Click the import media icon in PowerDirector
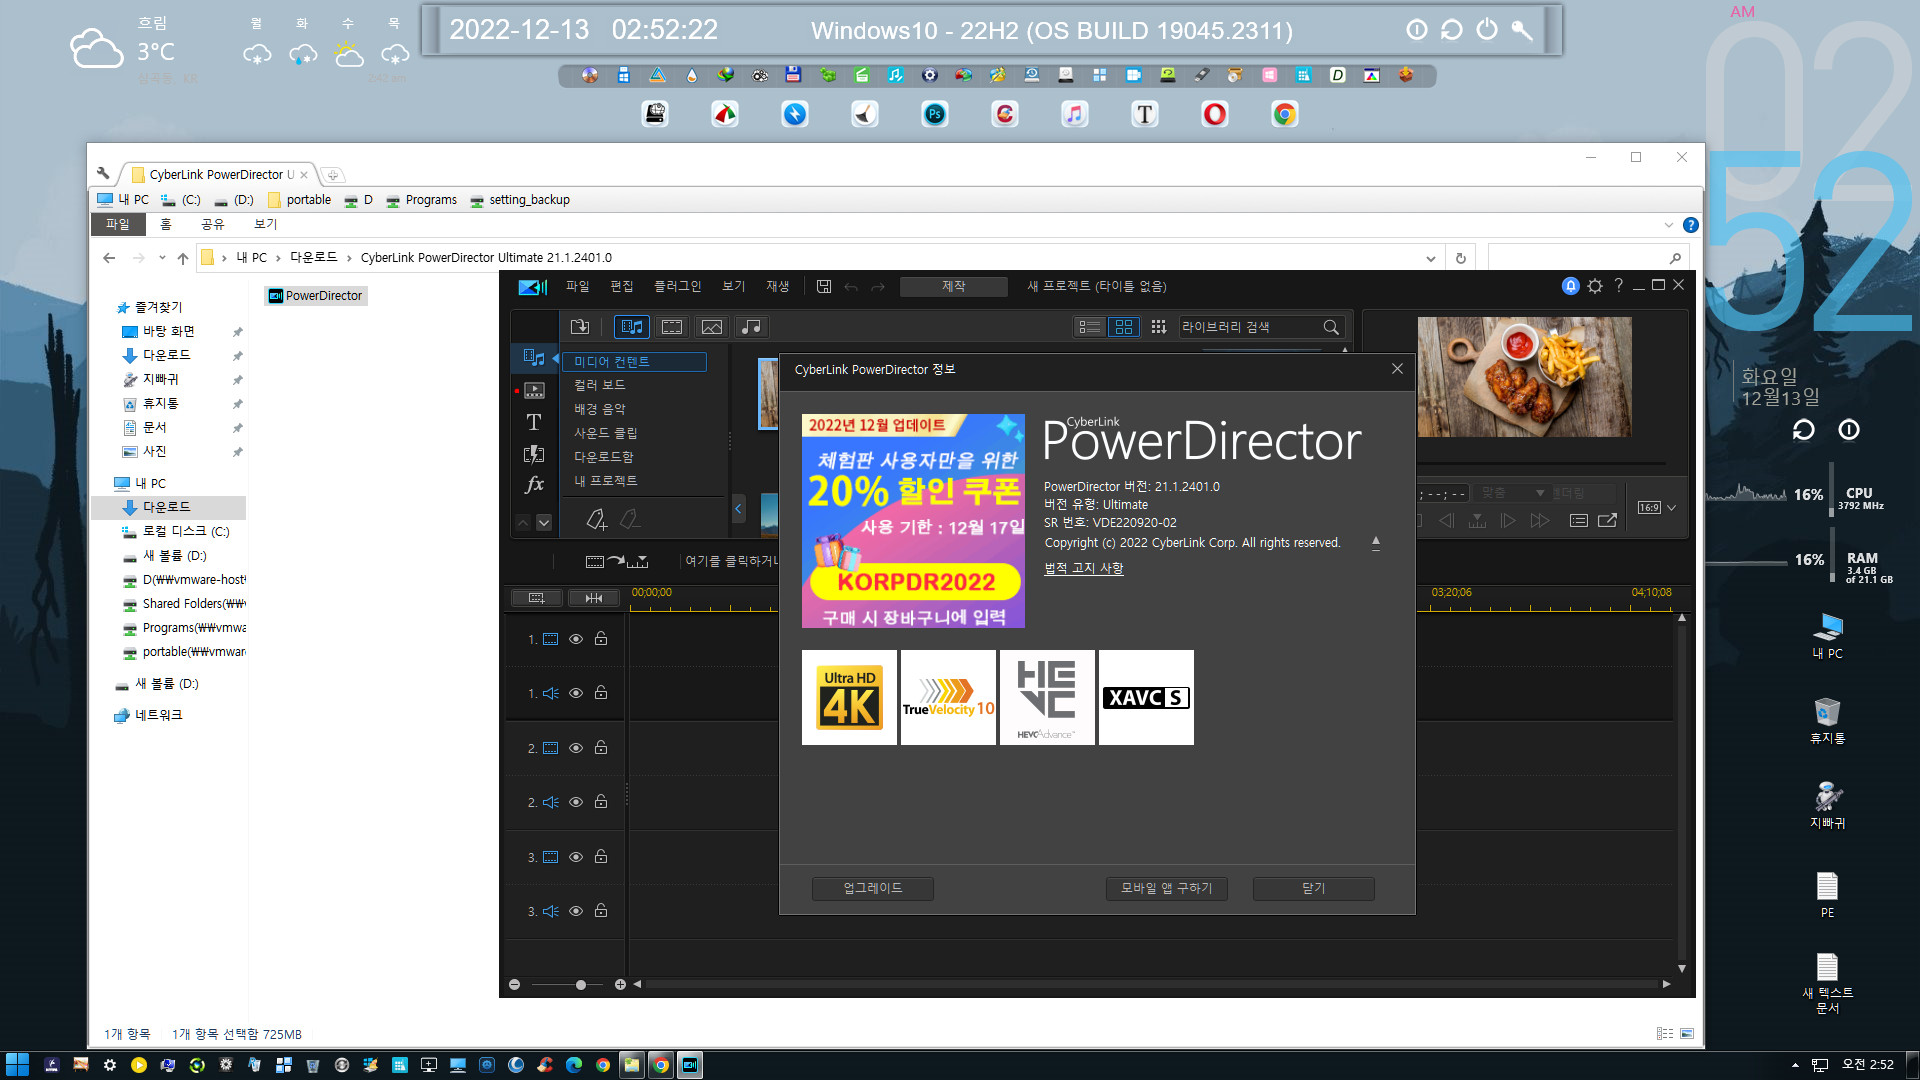 [x=580, y=327]
